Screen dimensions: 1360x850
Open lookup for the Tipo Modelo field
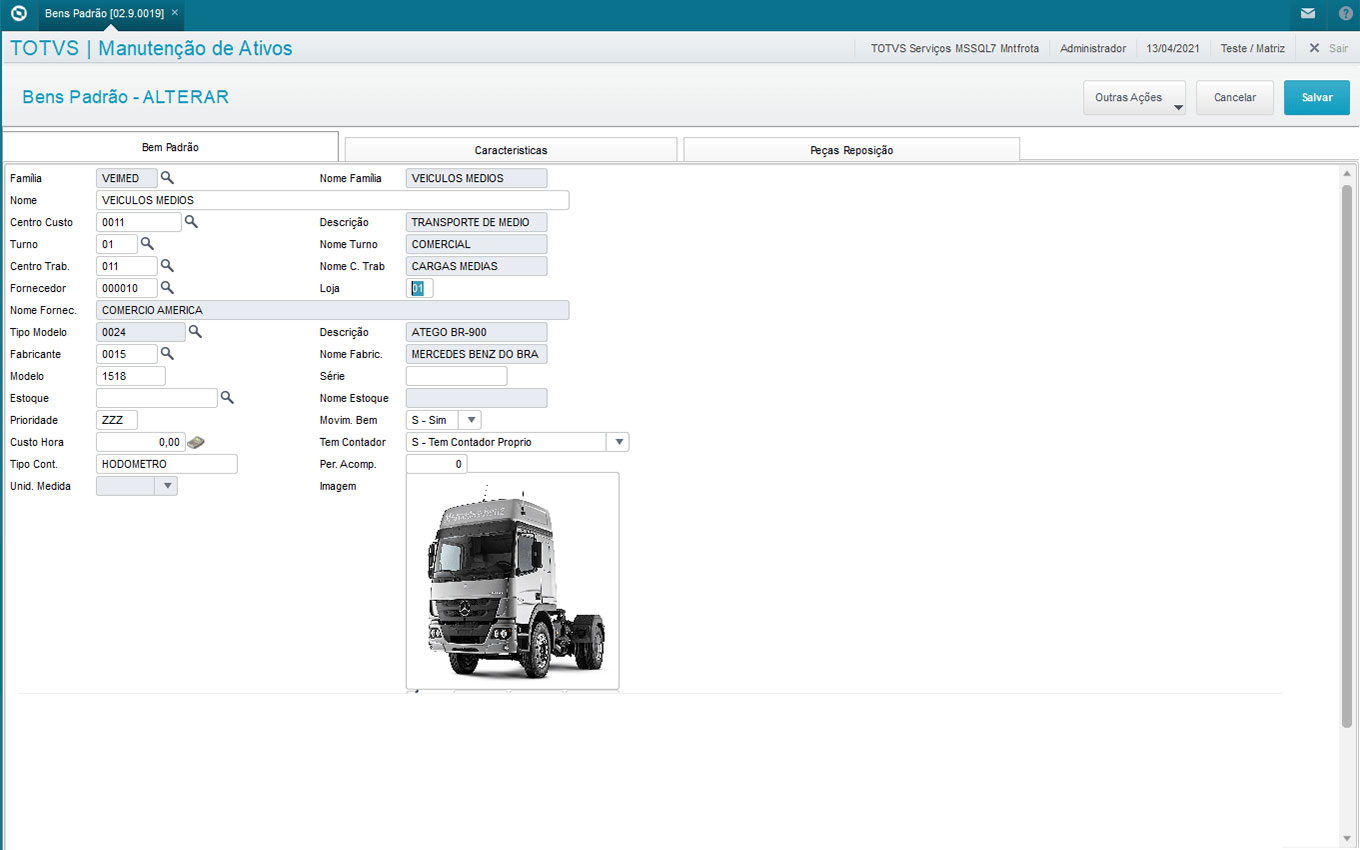195,332
